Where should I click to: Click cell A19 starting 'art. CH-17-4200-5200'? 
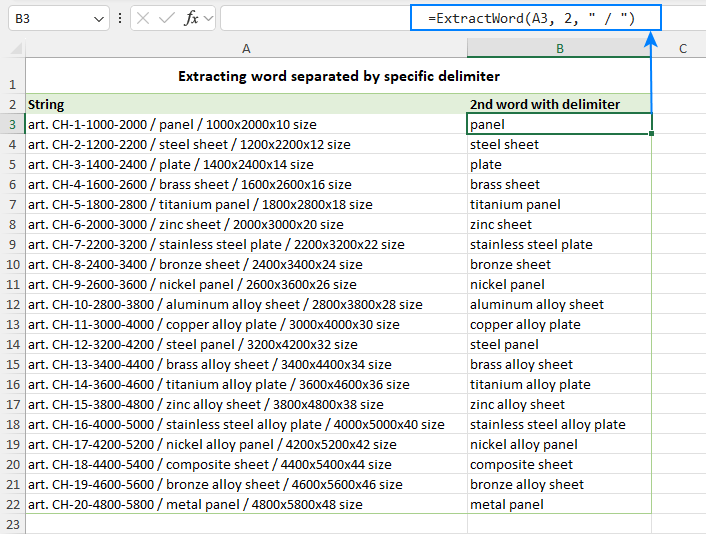(x=246, y=444)
